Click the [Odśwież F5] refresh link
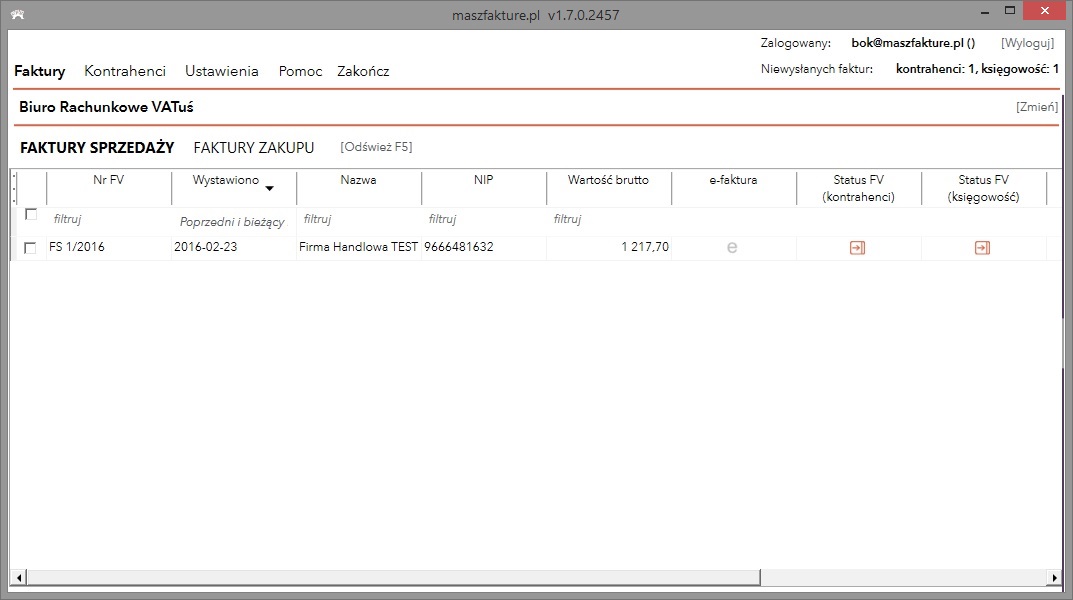The image size is (1073, 600). tap(376, 147)
